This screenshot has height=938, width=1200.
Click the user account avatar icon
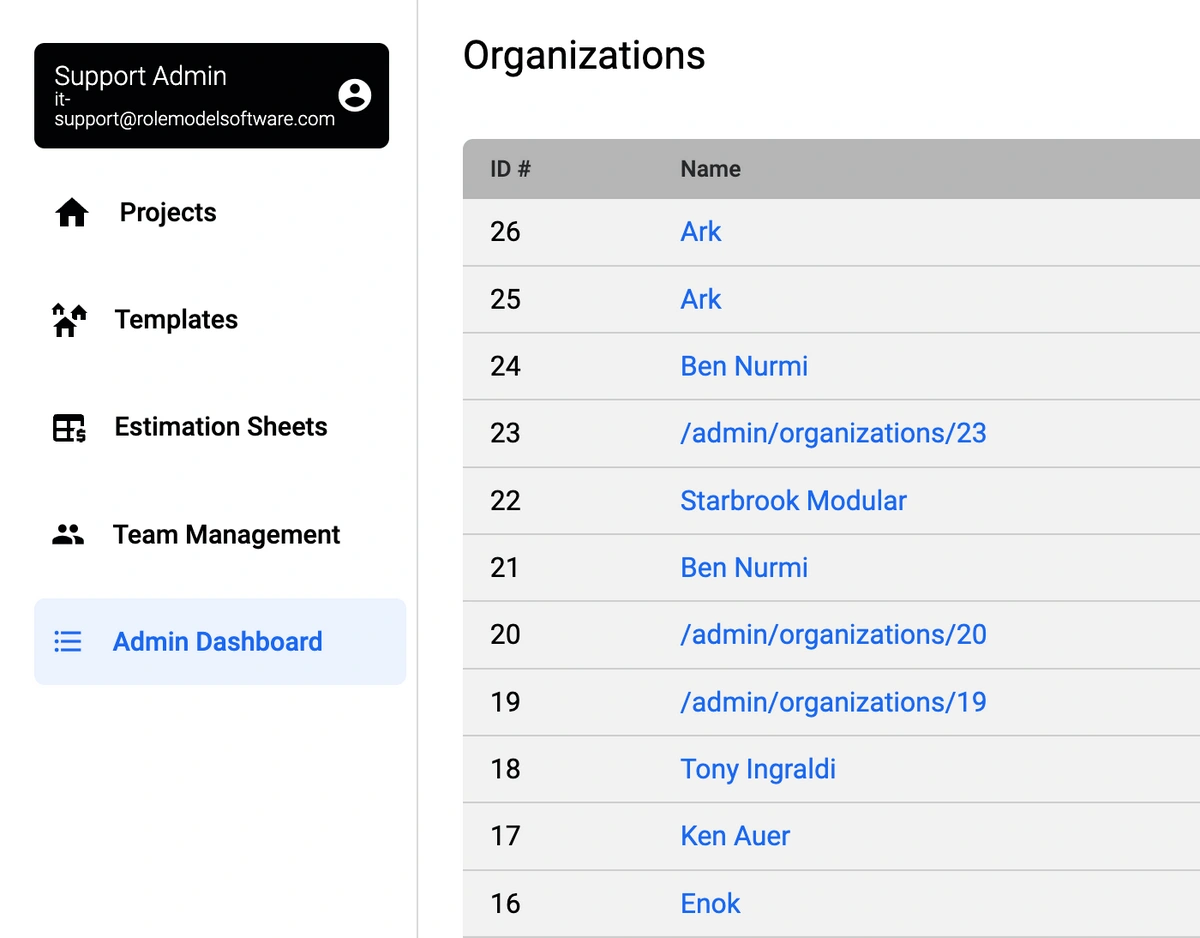355,95
